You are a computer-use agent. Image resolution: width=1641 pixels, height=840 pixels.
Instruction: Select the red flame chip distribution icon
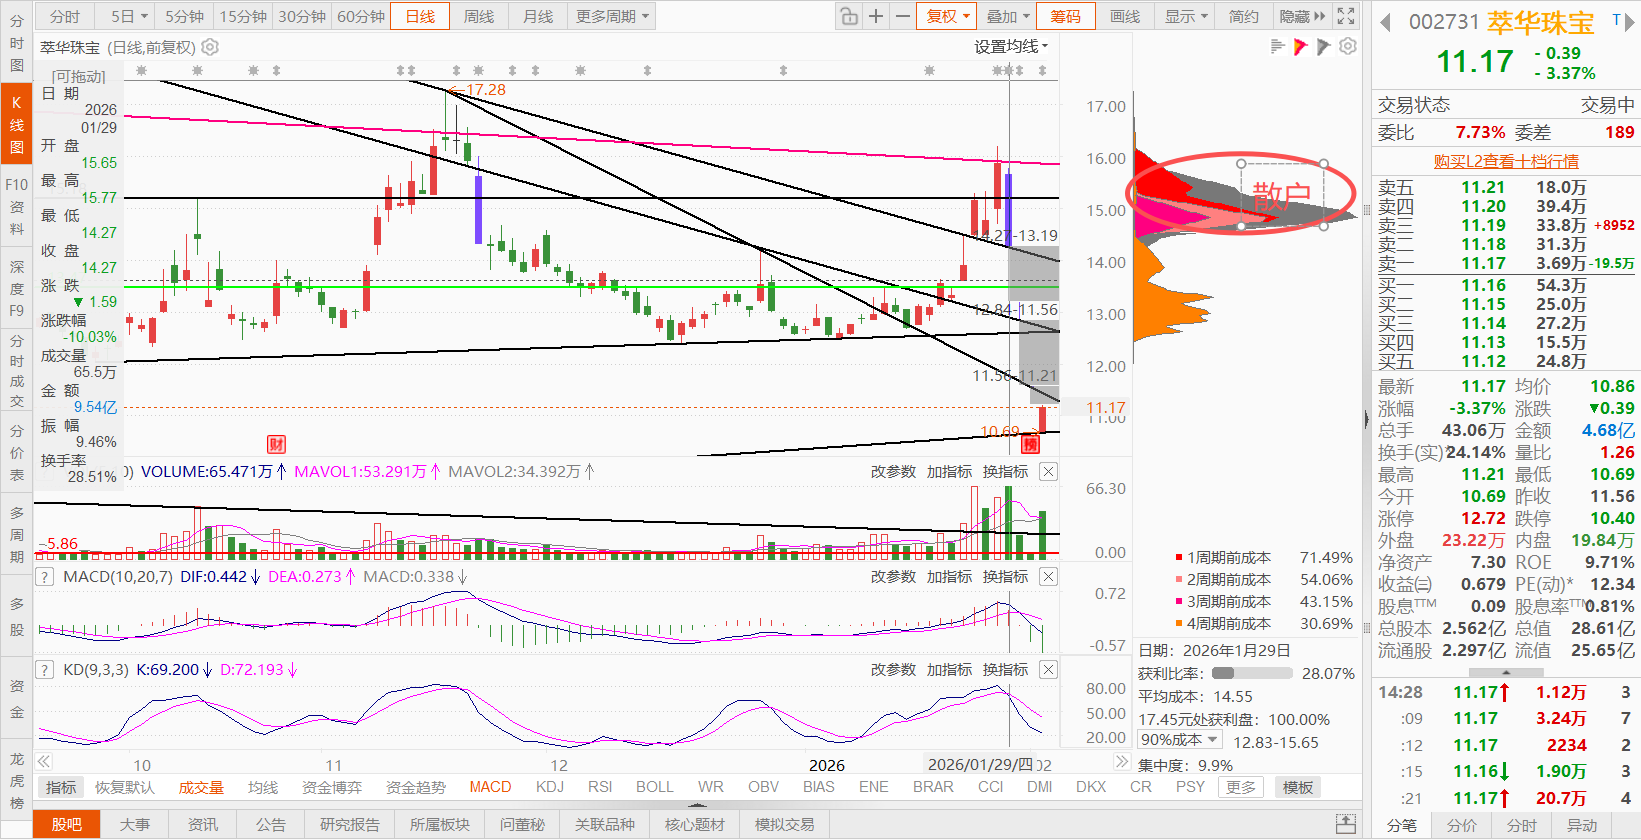(x=1300, y=47)
